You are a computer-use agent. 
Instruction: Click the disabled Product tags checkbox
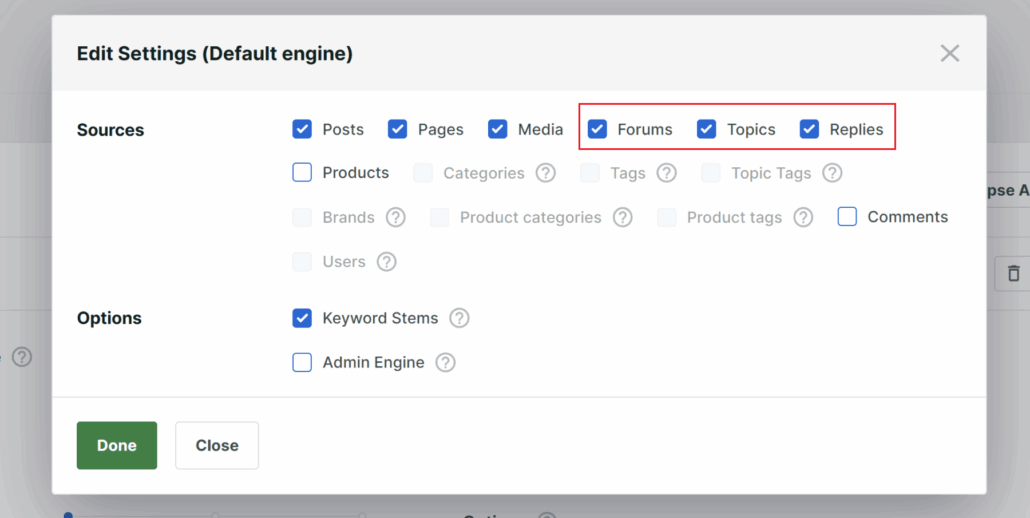tap(667, 217)
